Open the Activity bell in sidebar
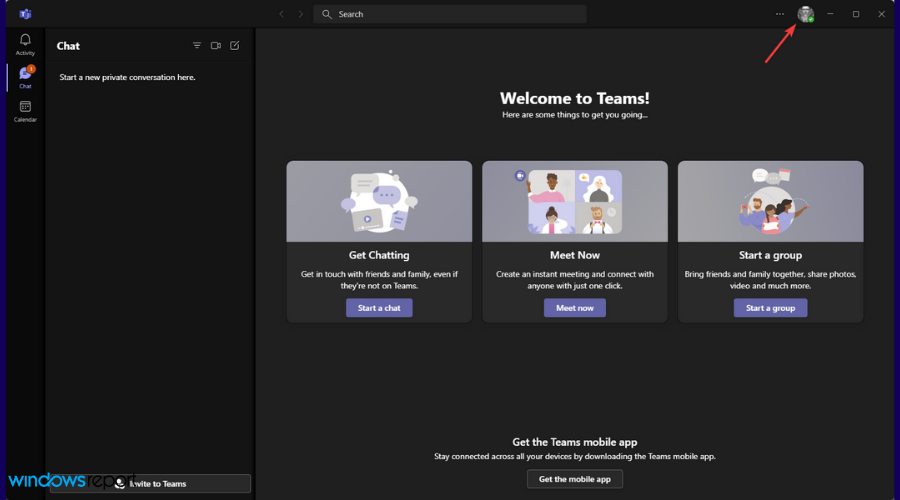Viewport: 900px width, 500px height. [25, 44]
